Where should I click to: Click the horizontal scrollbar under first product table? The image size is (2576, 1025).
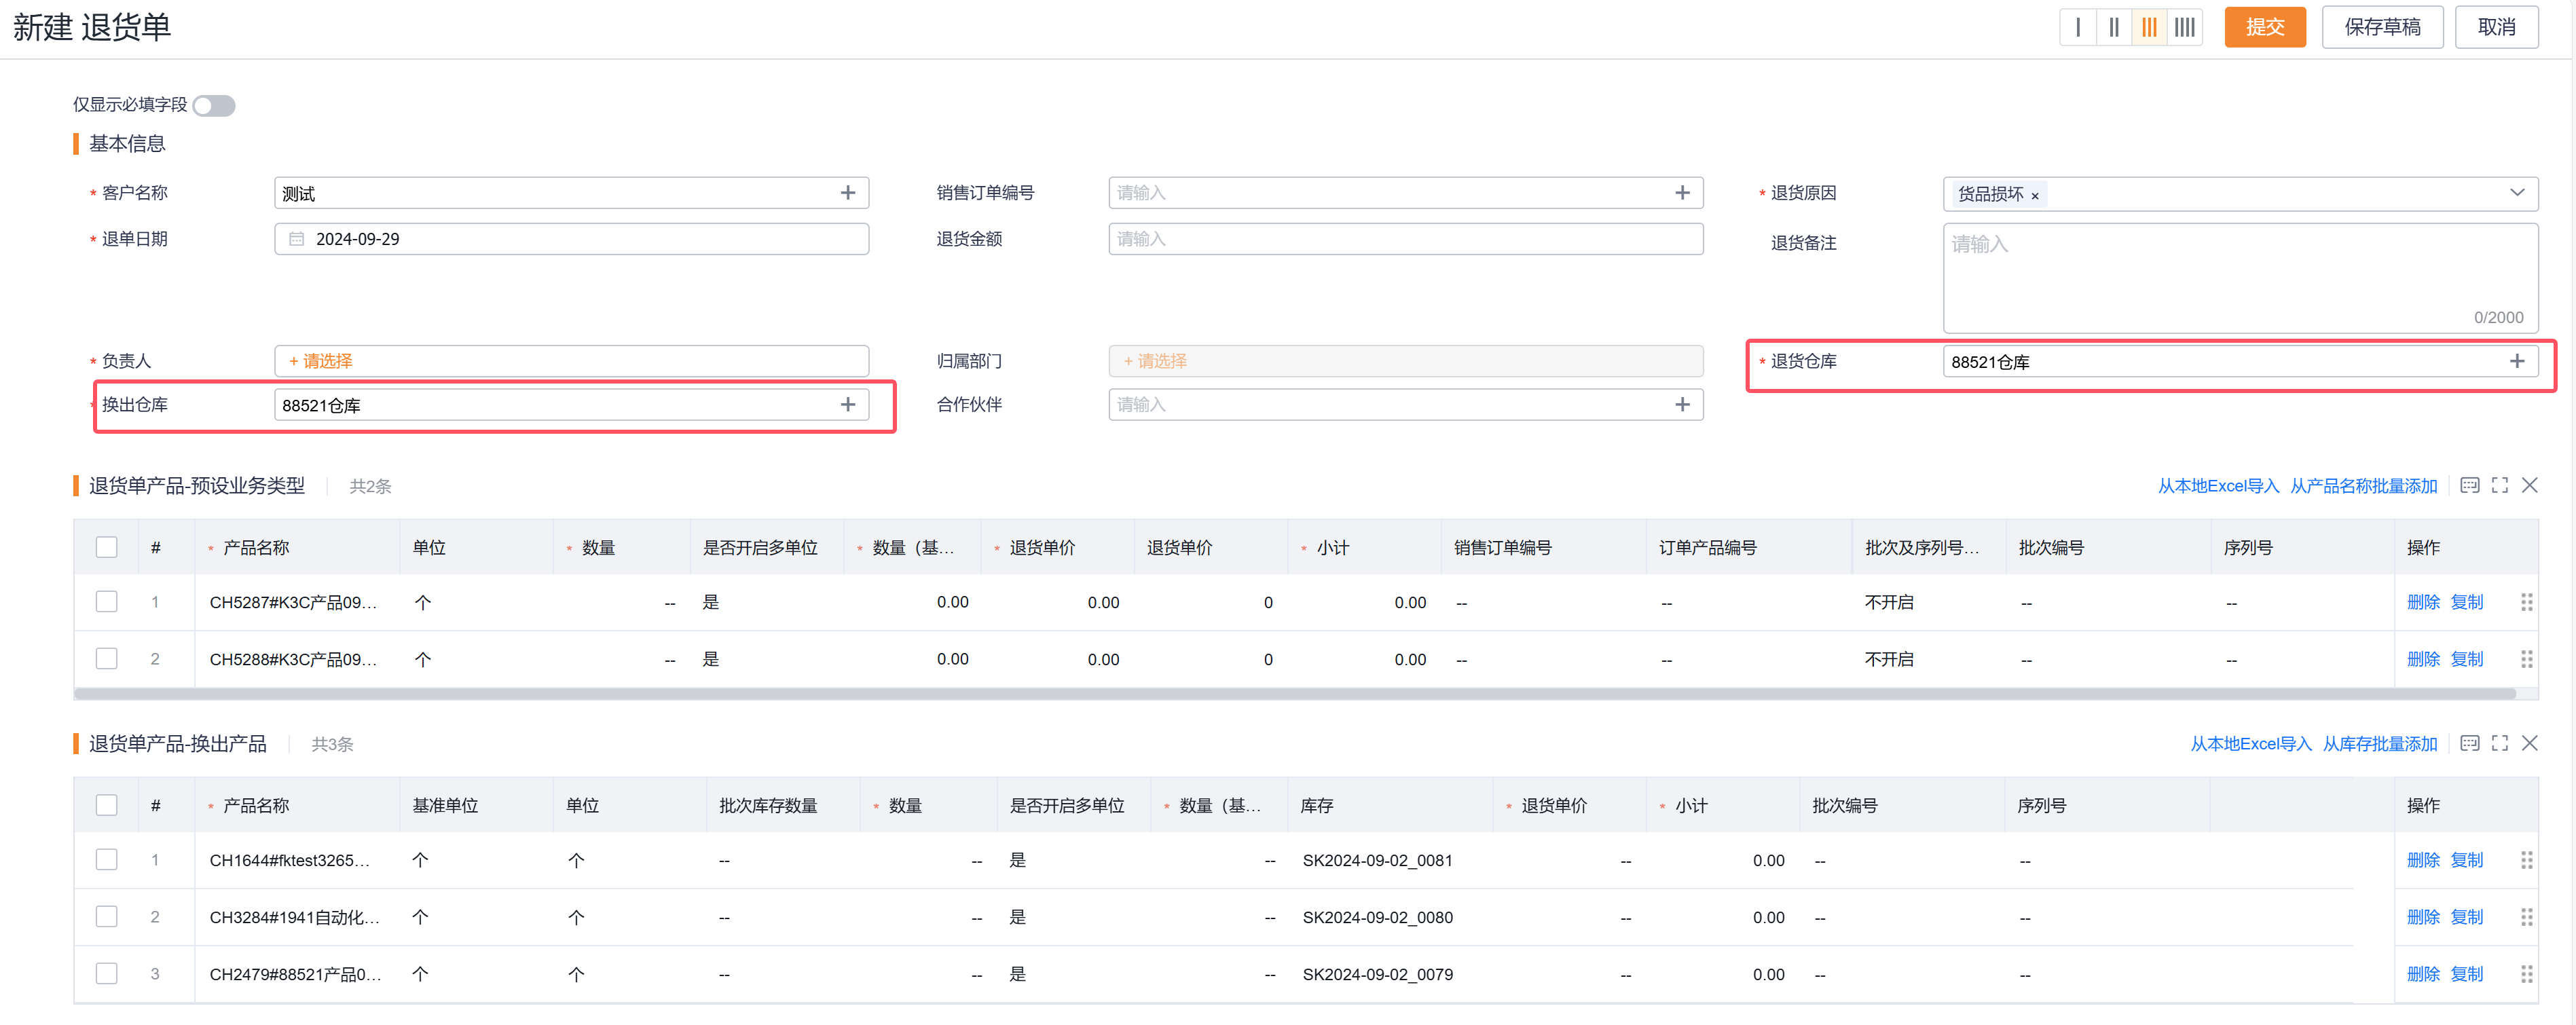[1294, 693]
